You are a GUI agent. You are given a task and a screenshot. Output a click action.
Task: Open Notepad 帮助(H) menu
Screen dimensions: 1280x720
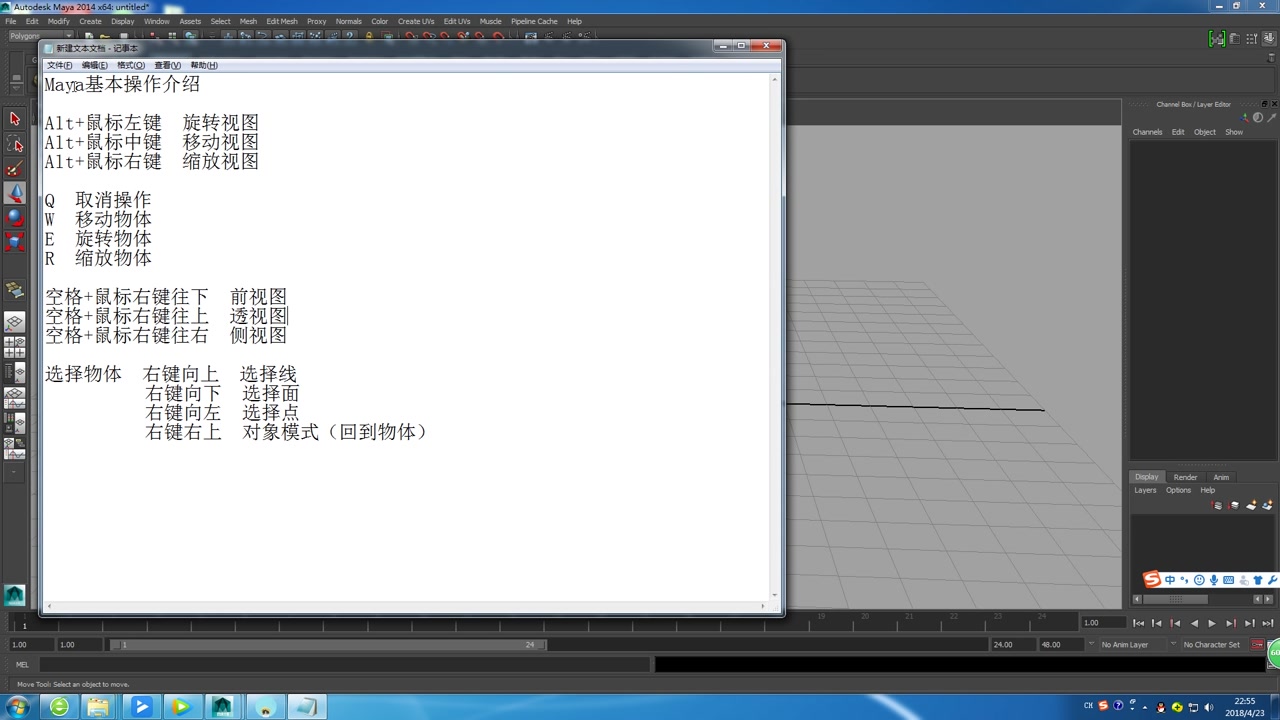pyautogui.click(x=204, y=65)
